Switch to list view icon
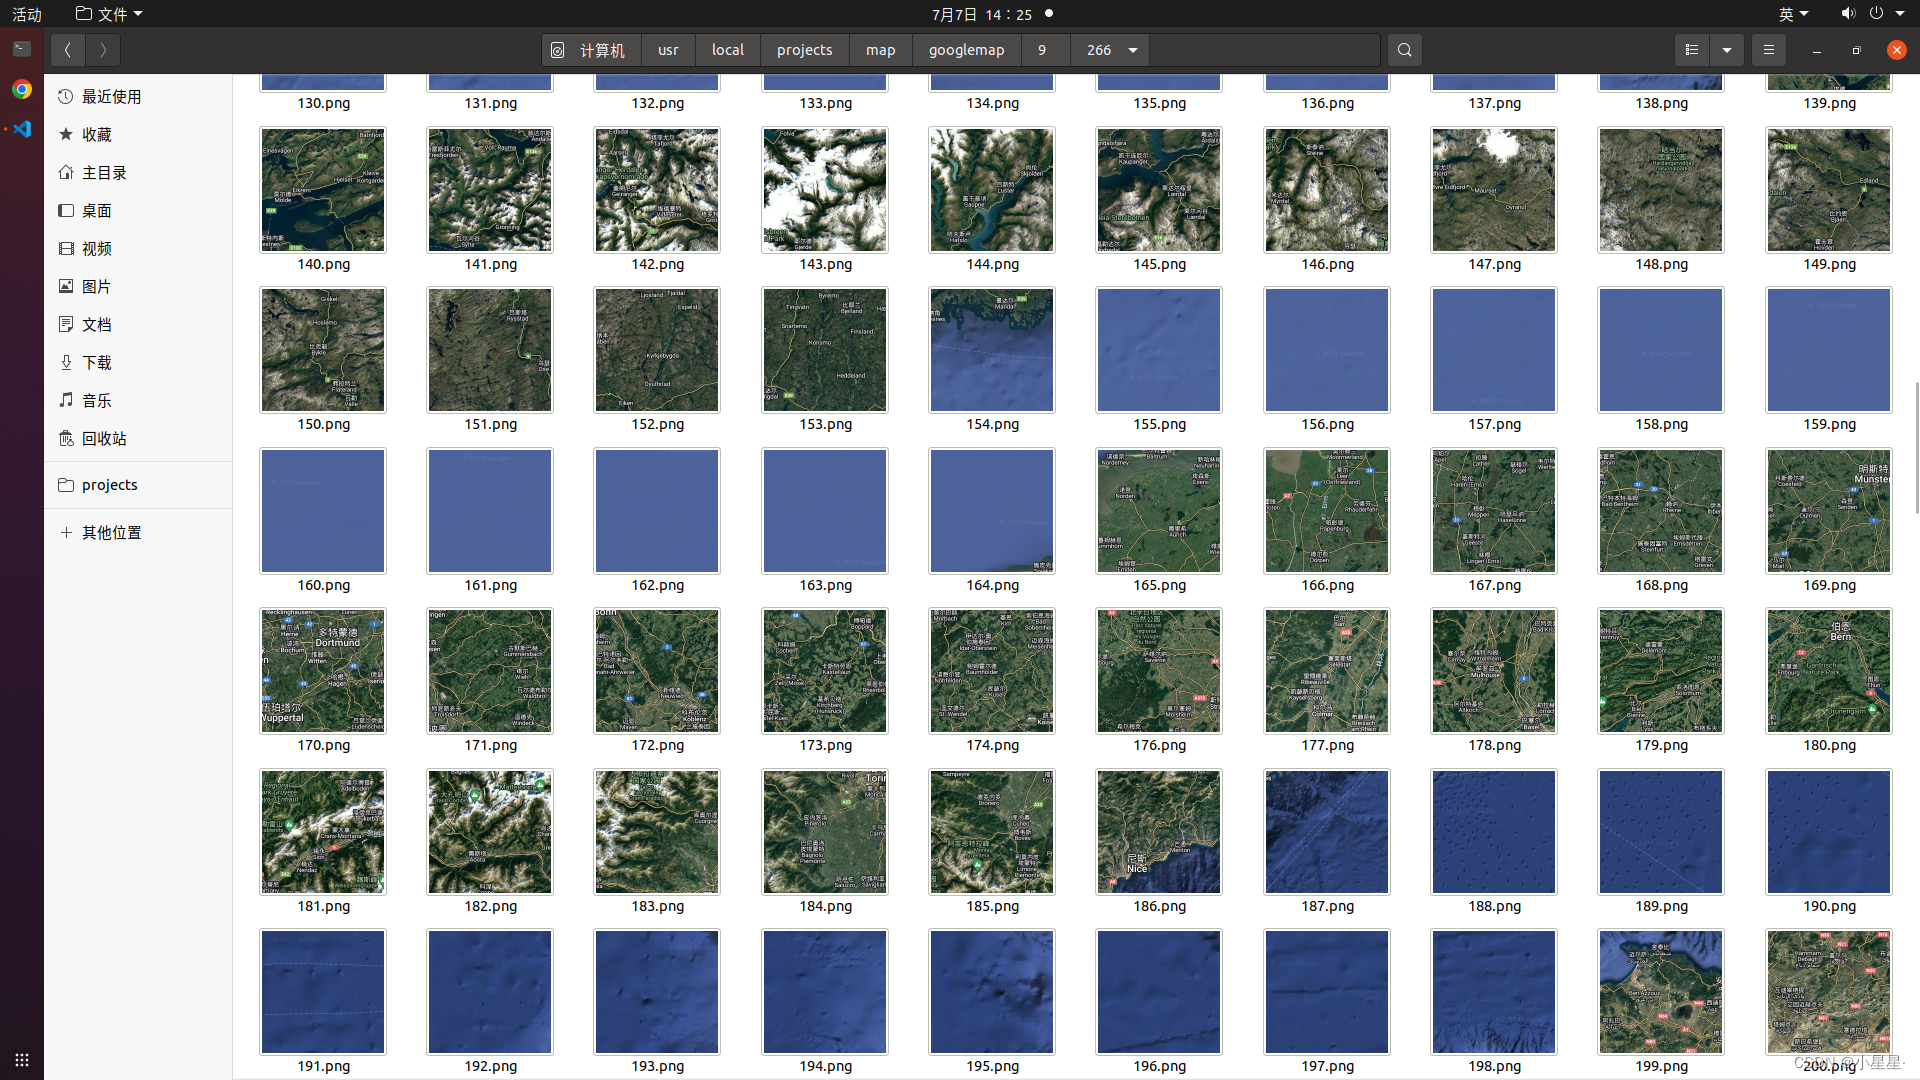This screenshot has width=1920, height=1080. [1692, 50]
